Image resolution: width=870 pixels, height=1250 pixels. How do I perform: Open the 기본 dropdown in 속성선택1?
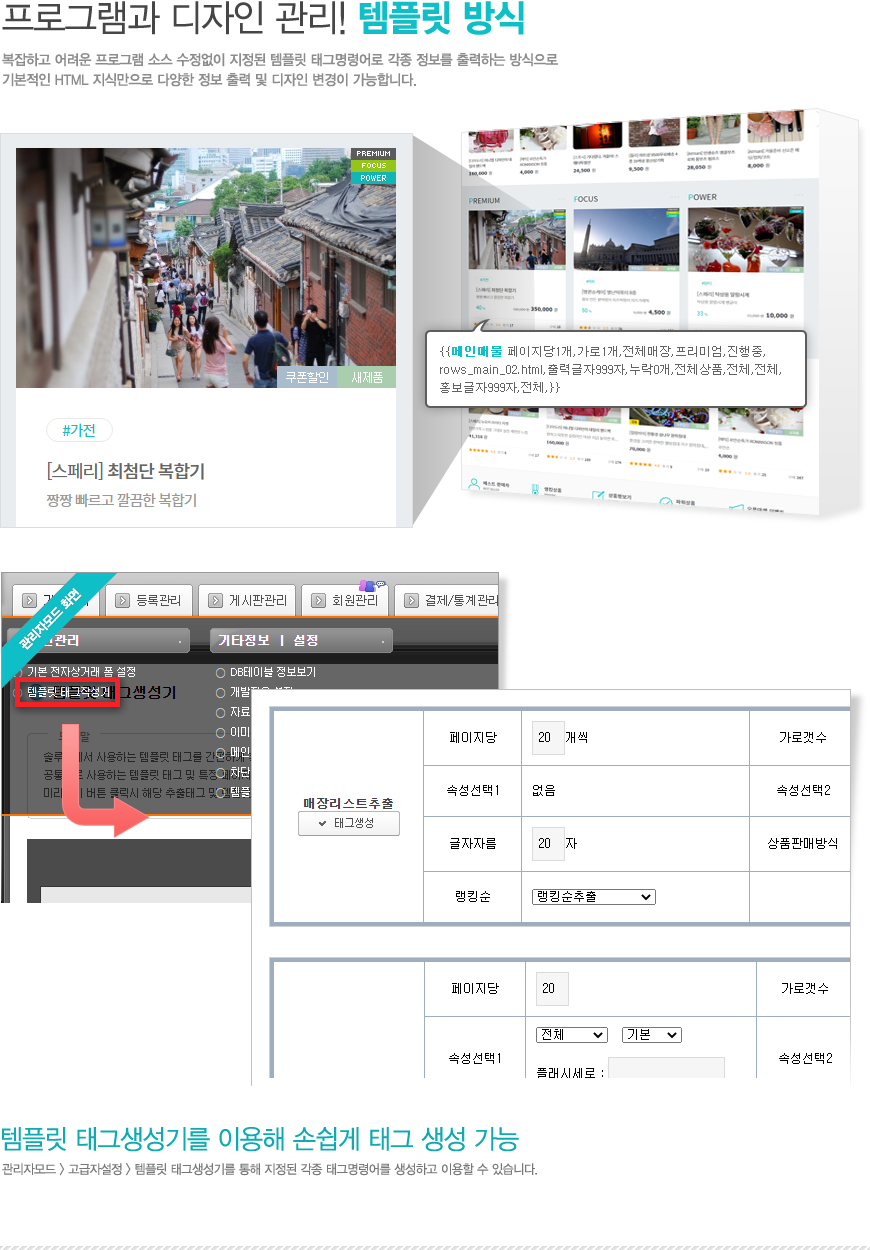651,1035
